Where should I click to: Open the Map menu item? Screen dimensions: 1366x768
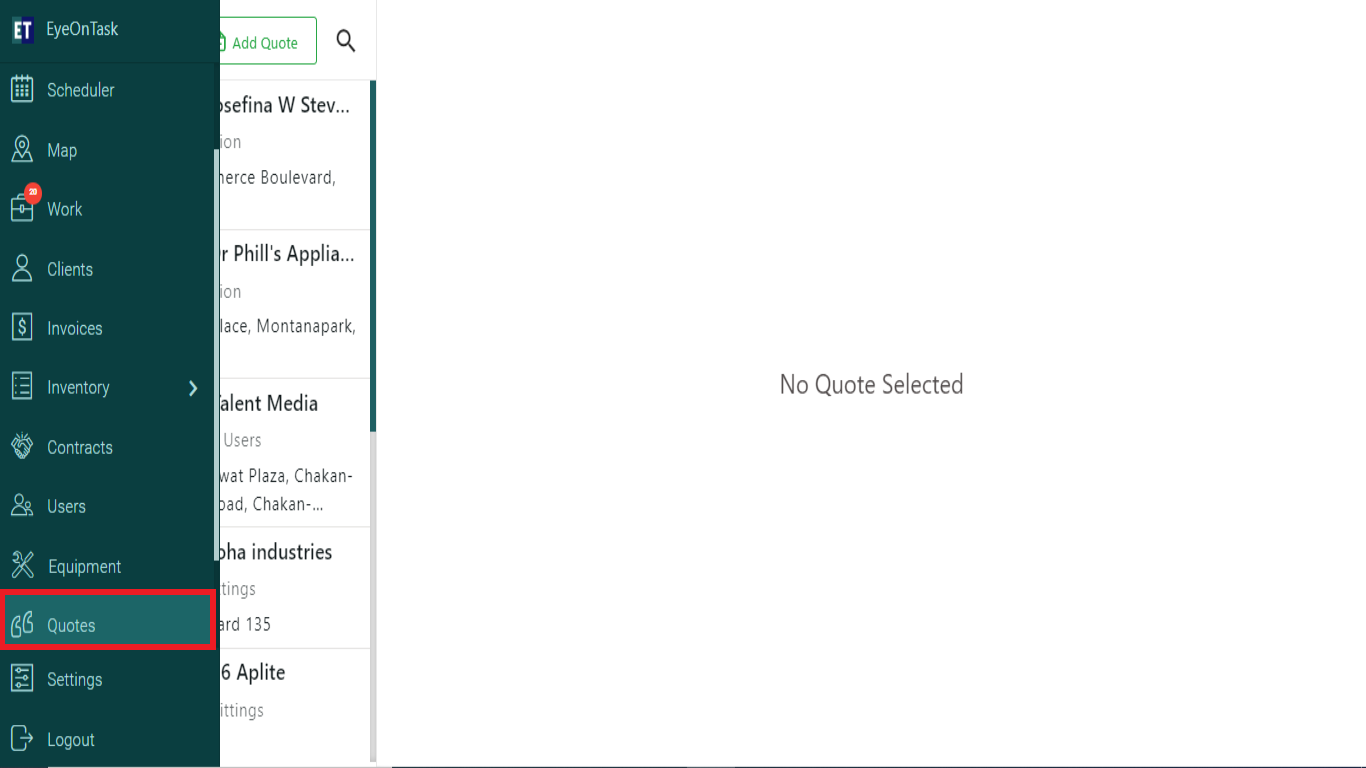pos(109,150)
